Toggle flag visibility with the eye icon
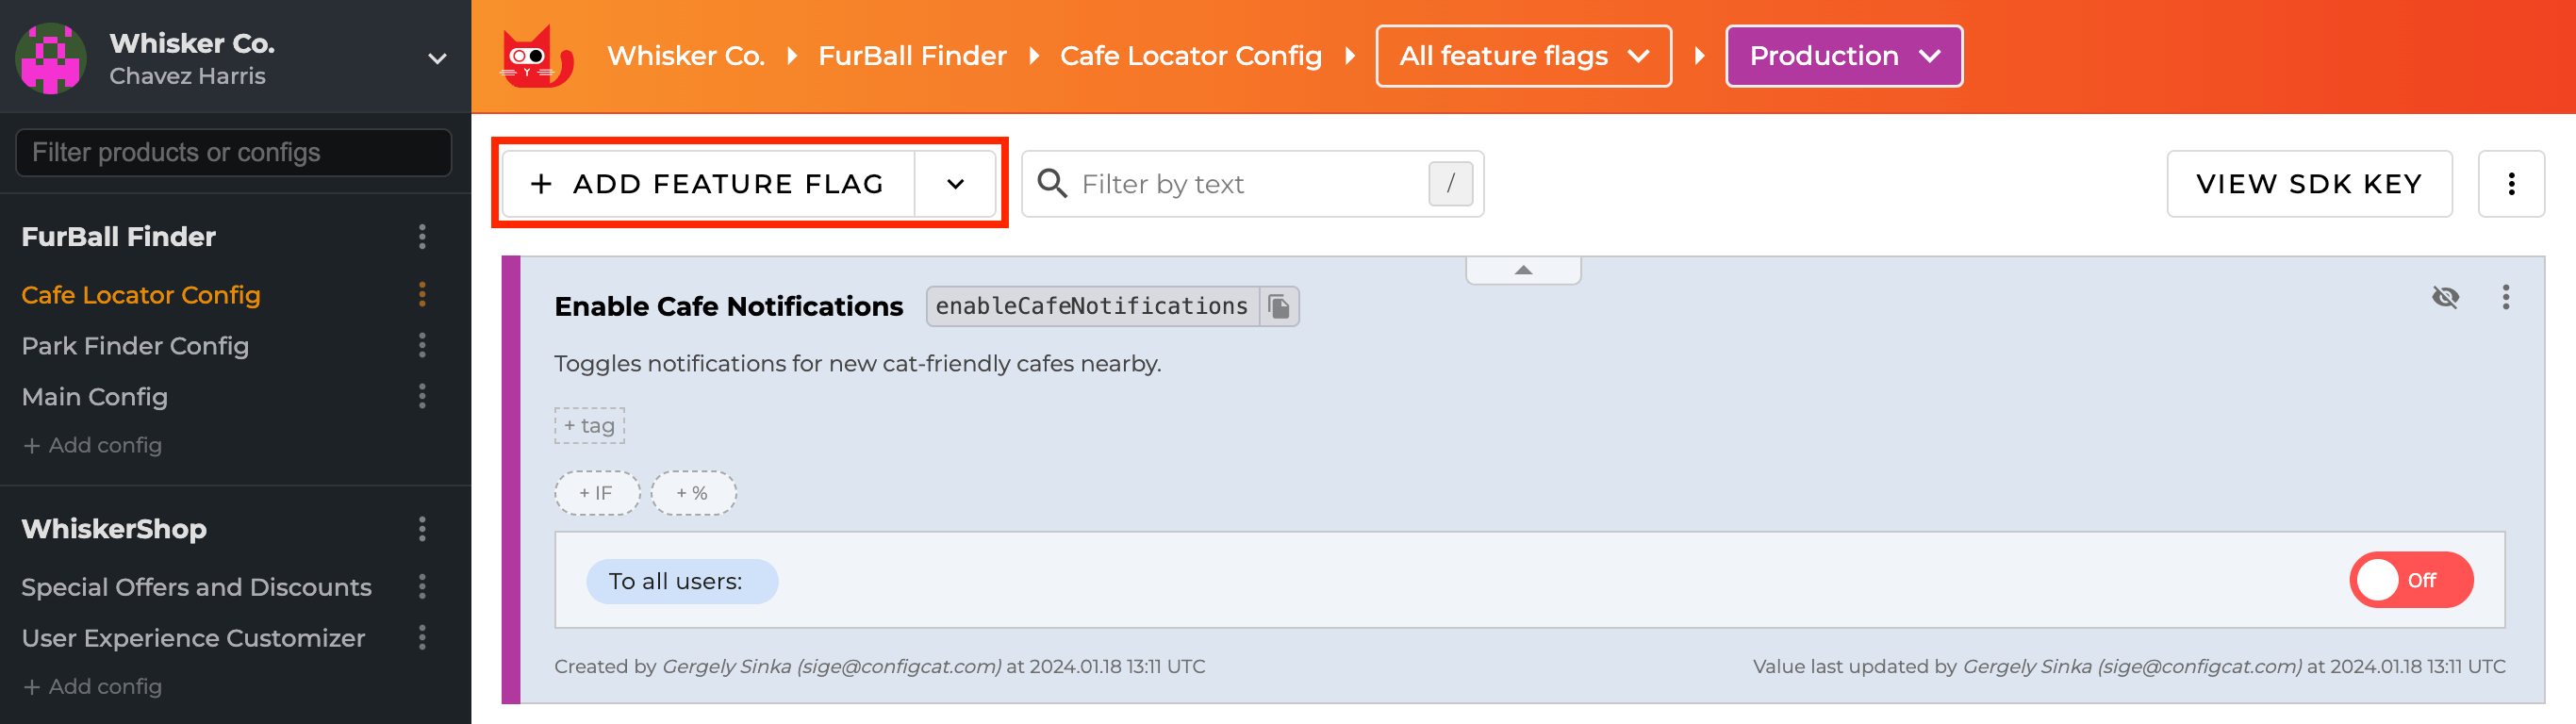Image resolution: width=2576 pixels, height=724 pixels. click(2446, 297)
